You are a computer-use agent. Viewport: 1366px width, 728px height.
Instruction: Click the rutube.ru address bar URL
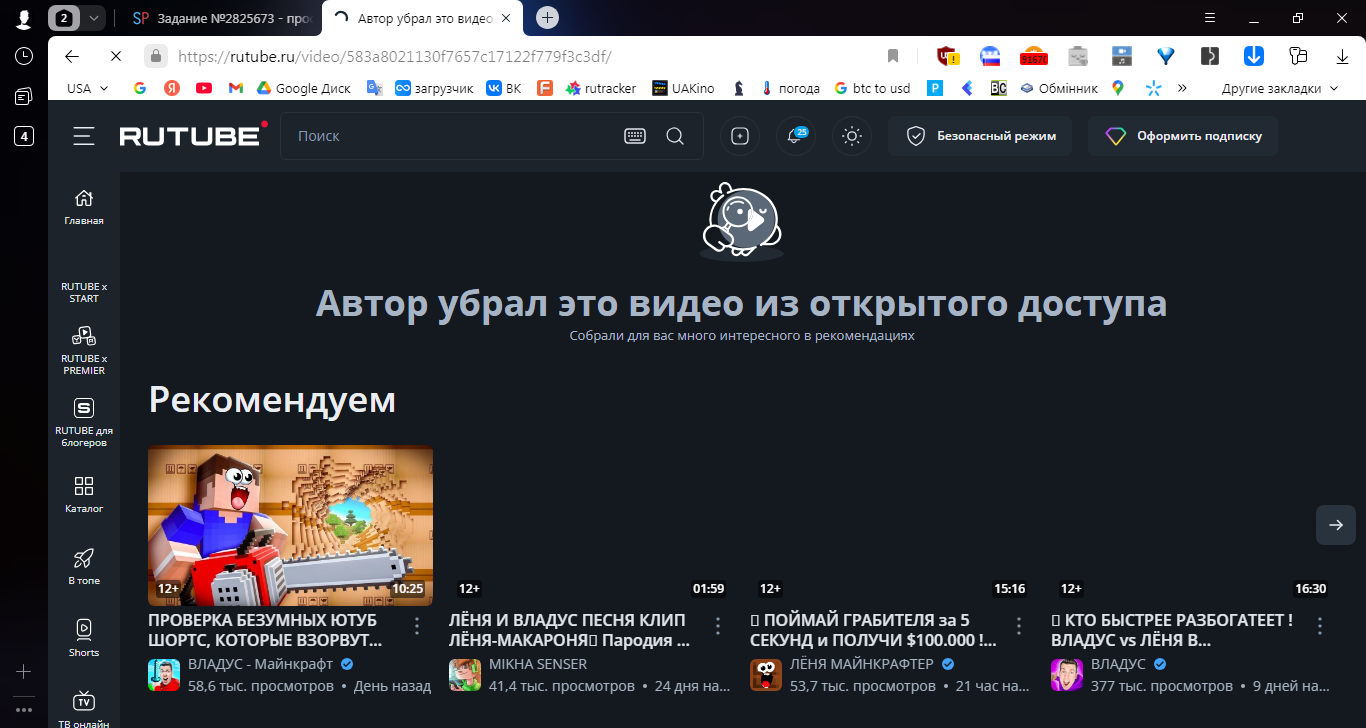[394, 56]
